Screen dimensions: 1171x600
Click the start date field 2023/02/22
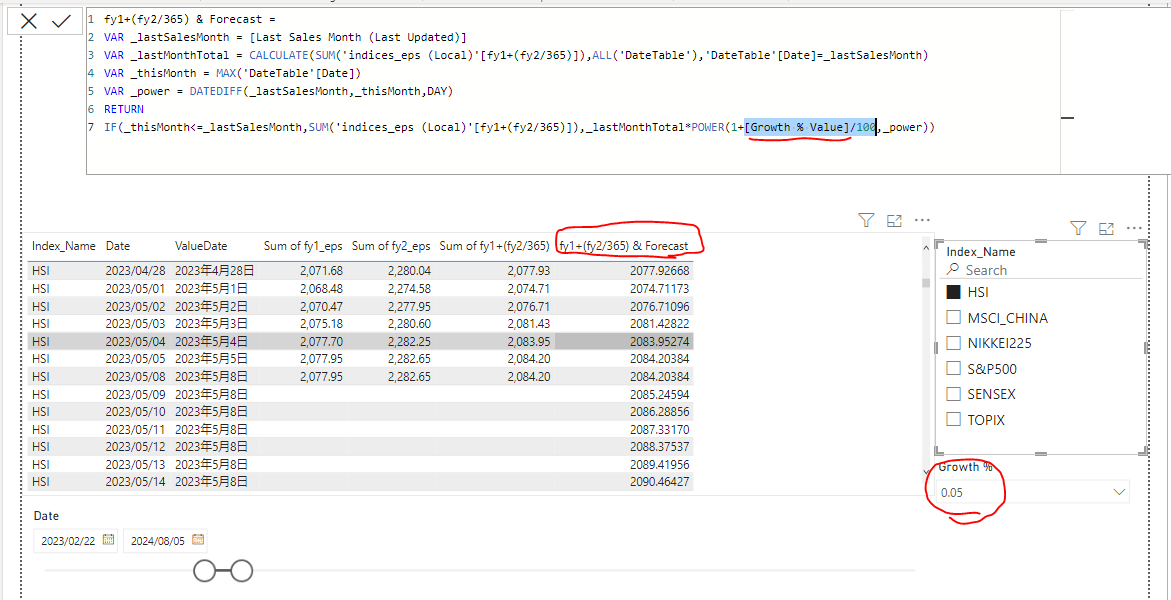[x=75, y=540]
